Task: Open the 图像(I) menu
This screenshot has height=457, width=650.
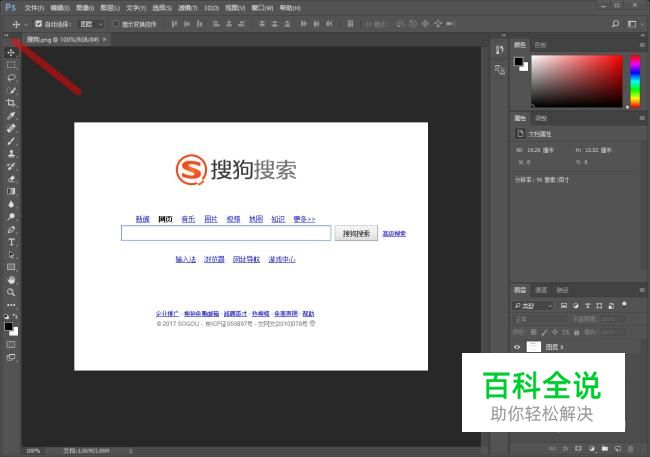Action: (x=85, y=8)
